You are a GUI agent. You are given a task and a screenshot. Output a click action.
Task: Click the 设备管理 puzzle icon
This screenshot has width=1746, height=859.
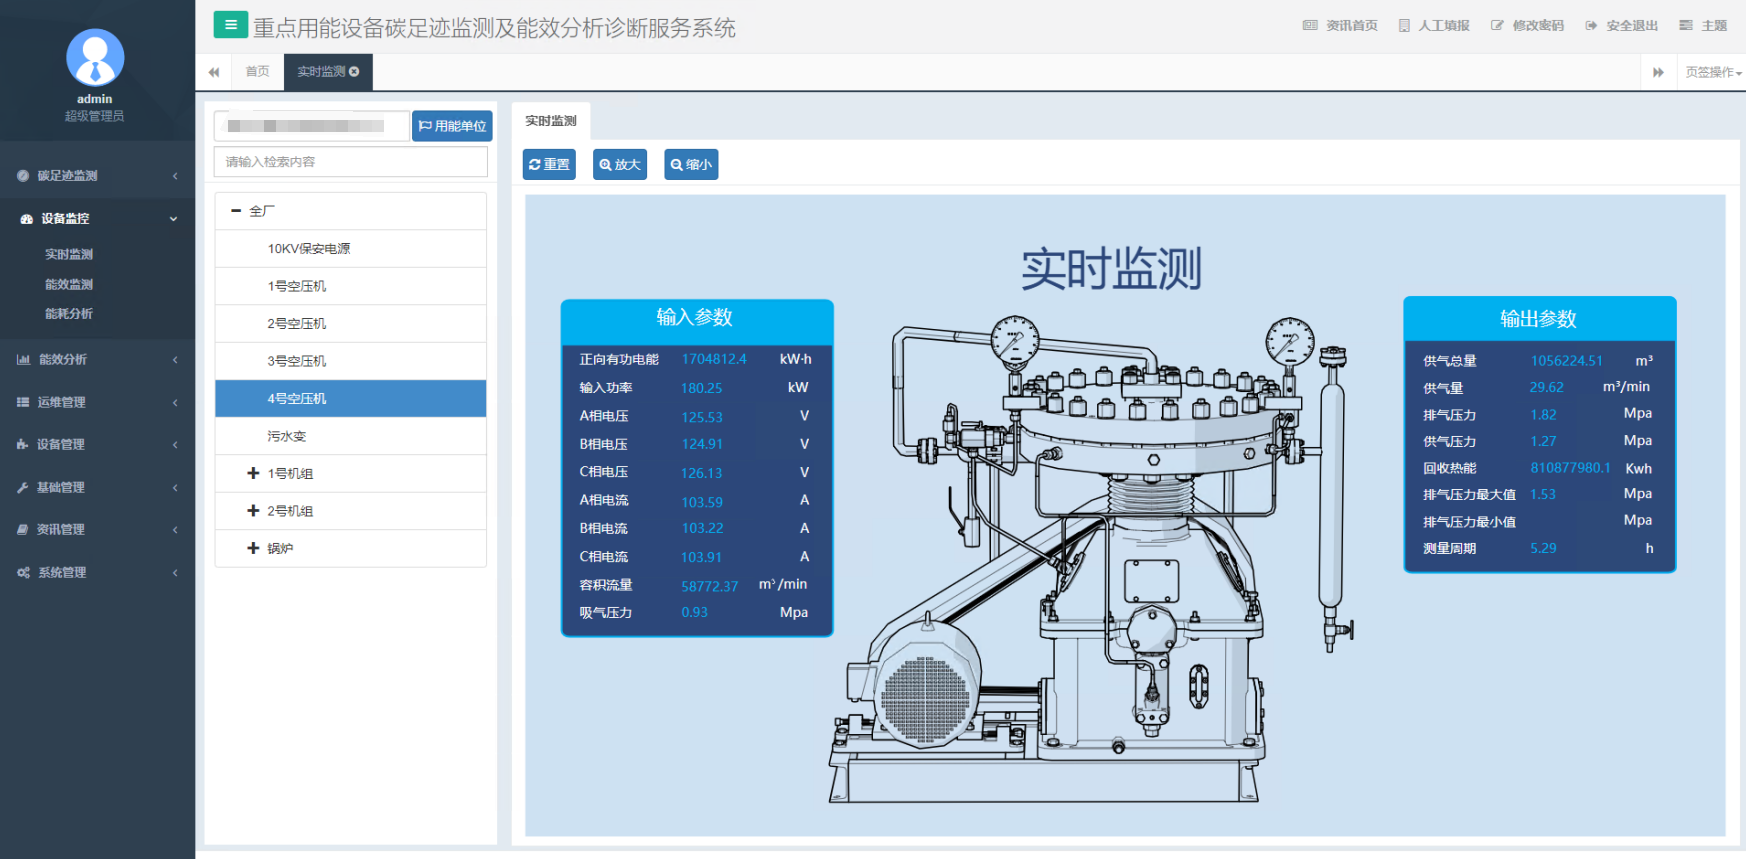coord(23,445)
